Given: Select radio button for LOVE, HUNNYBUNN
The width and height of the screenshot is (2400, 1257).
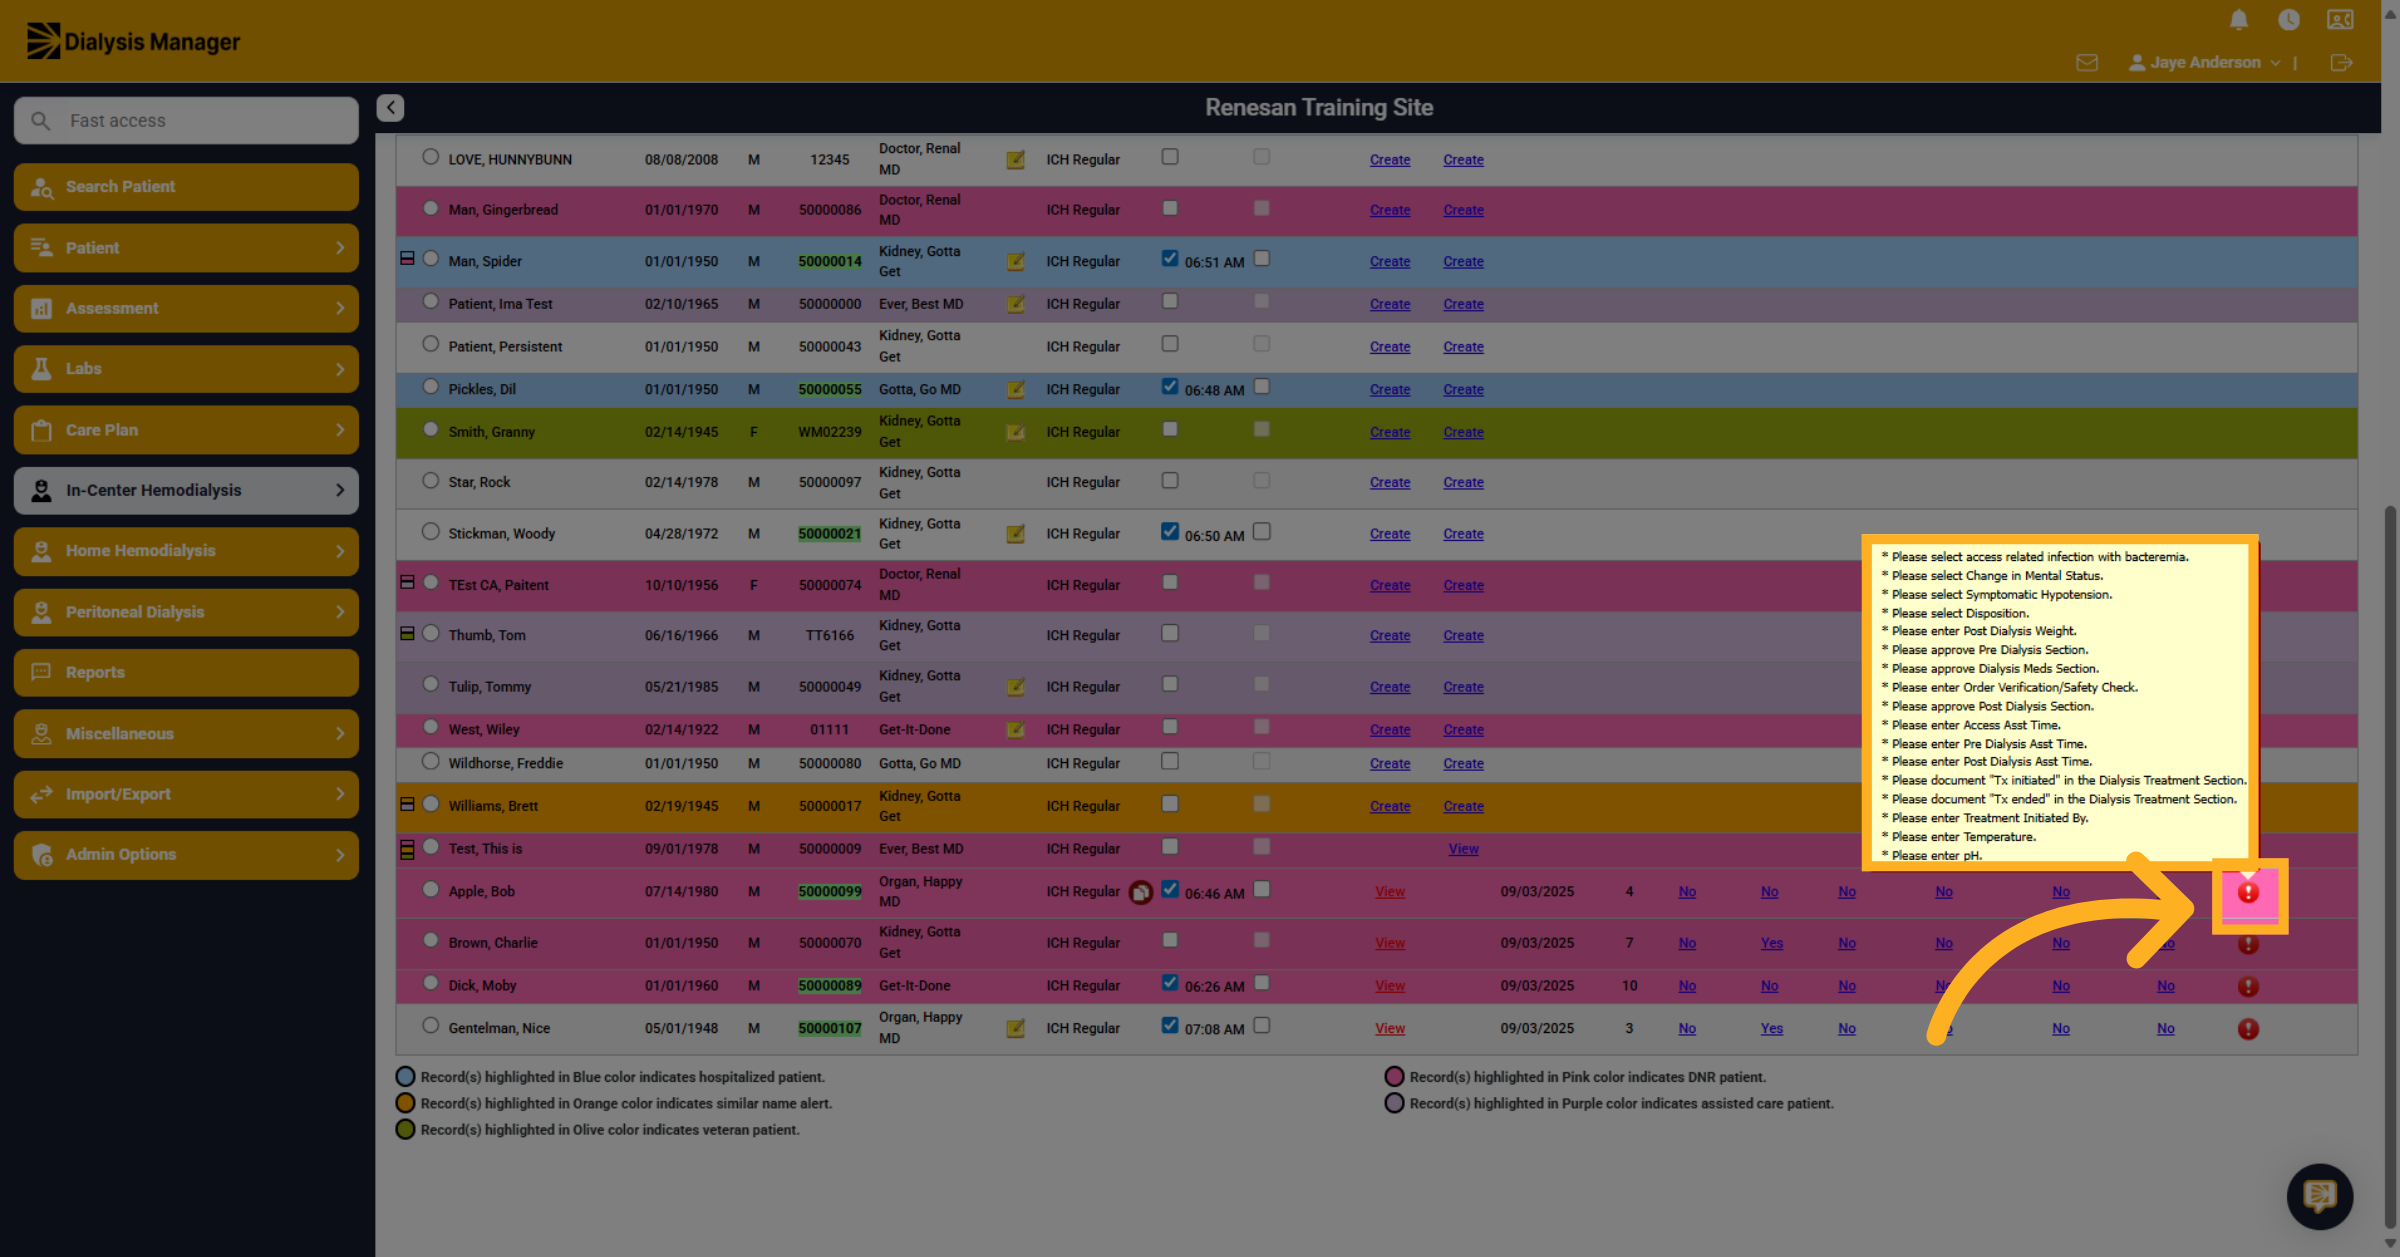Looking at the screenshot, I should coord(430,157).
